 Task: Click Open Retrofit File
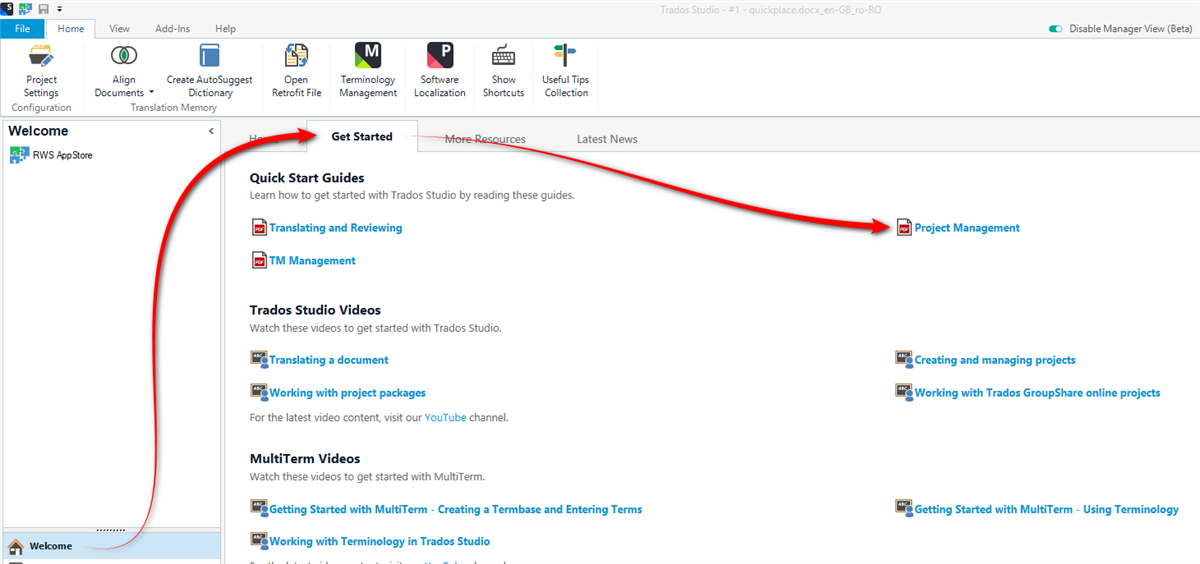click(x=296, y=70)
